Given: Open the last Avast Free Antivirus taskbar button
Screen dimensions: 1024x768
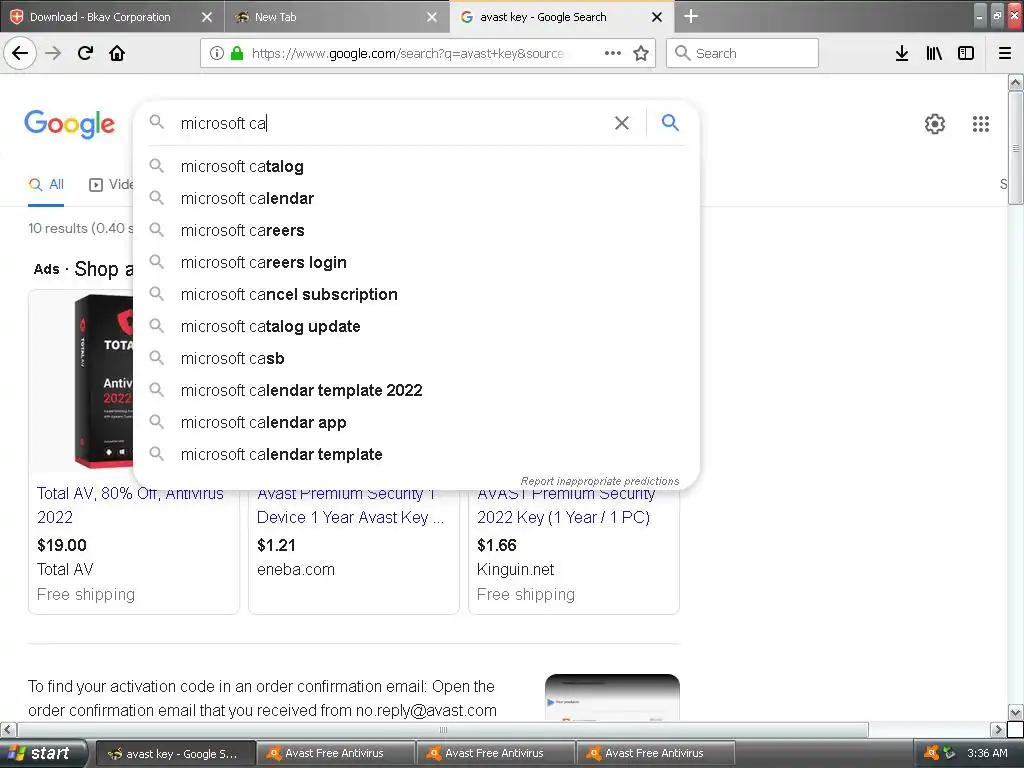Looking at the screenshot, I should (x=655, y=754).
